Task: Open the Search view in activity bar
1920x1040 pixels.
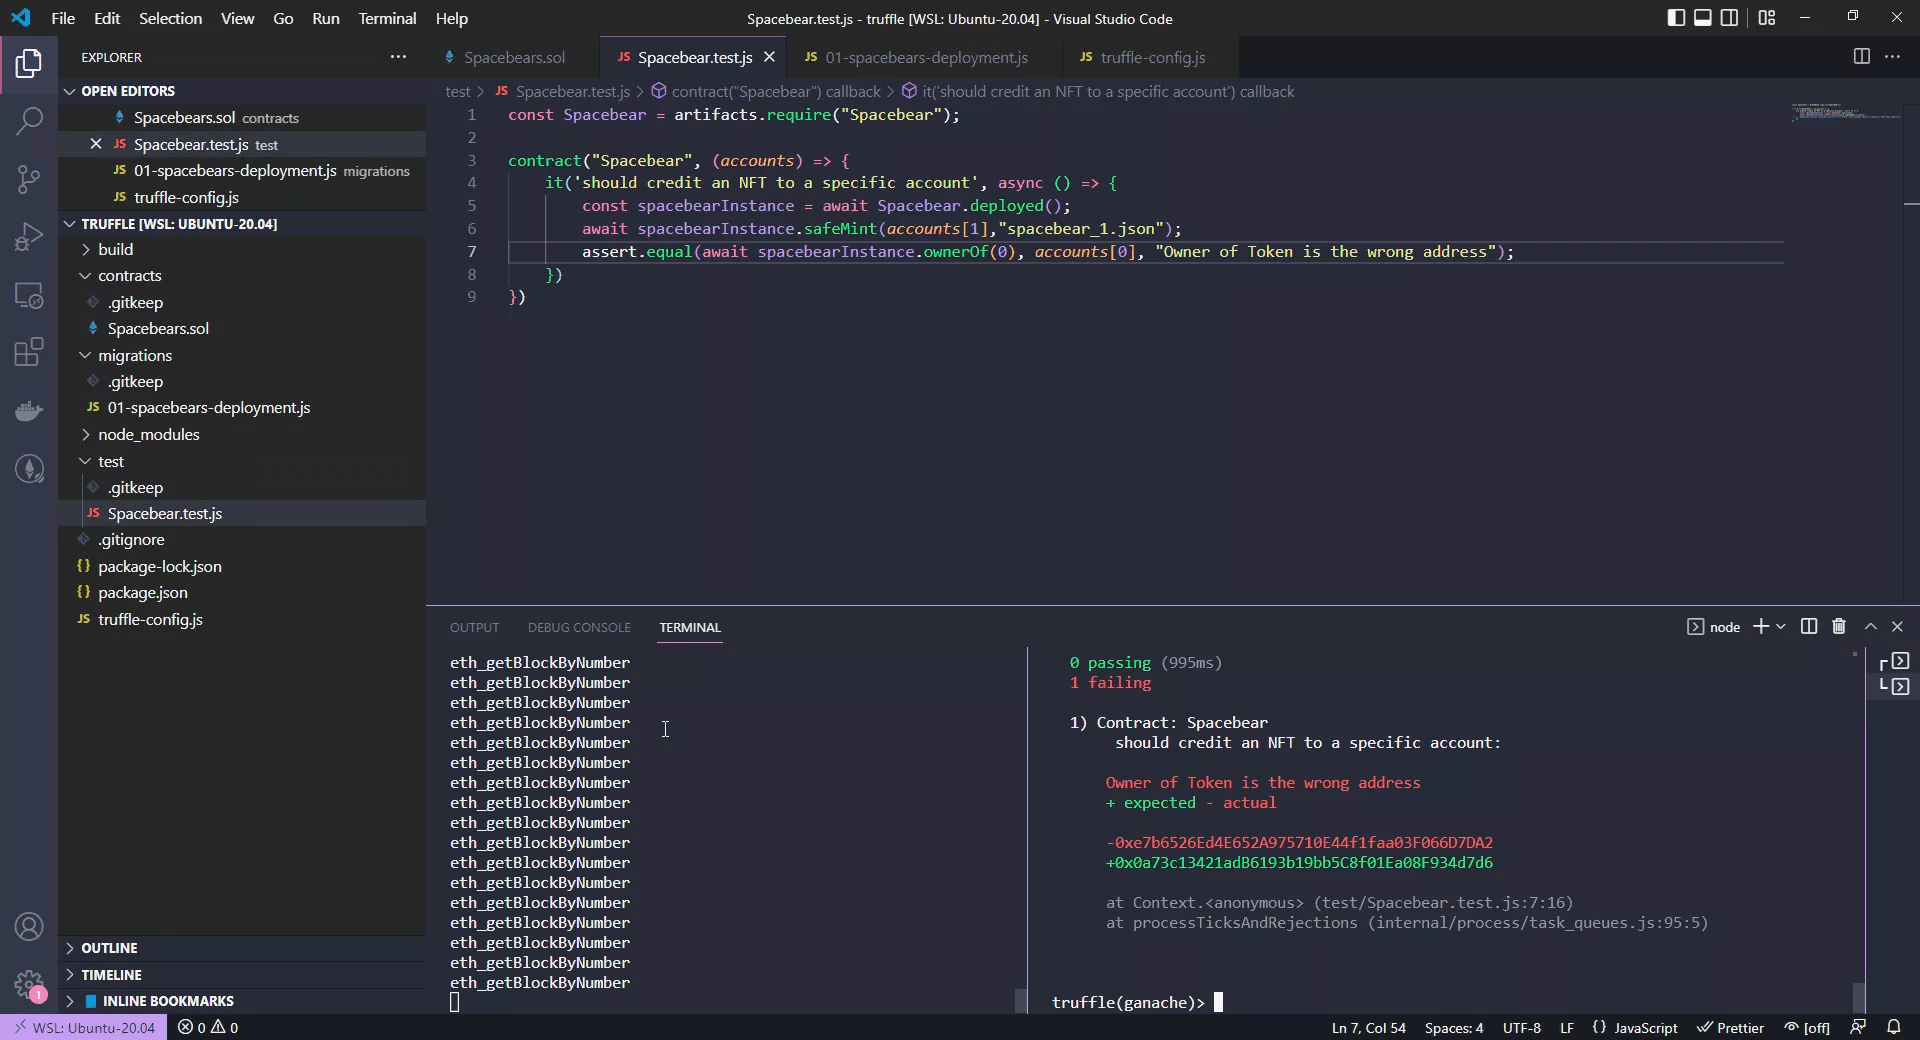Action: 29,122
